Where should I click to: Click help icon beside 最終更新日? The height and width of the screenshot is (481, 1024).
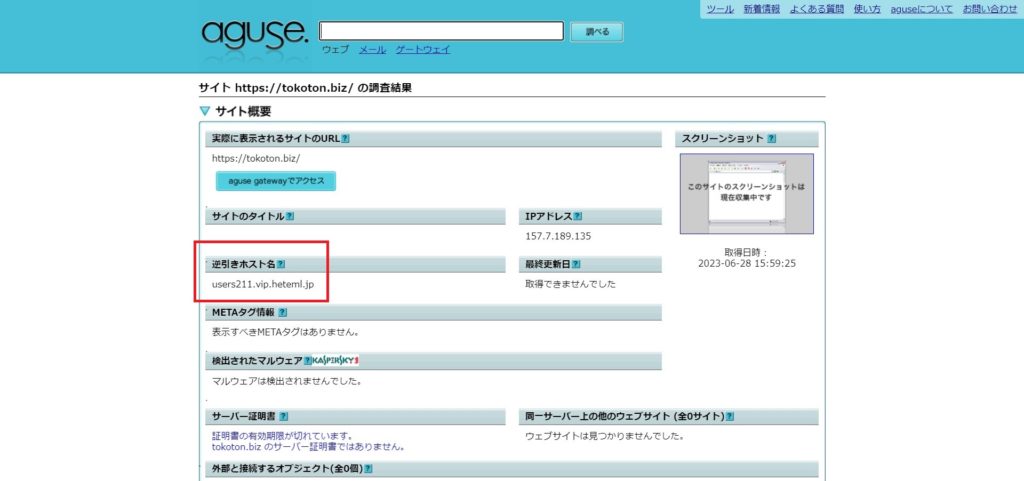coord(576,265)
